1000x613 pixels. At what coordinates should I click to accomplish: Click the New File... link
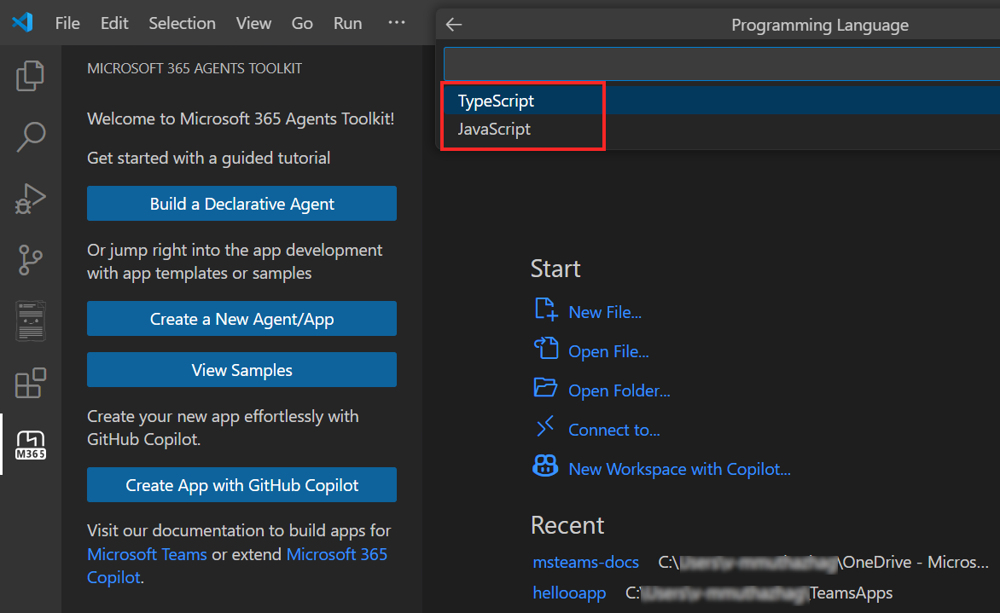(x=605, y=312)
